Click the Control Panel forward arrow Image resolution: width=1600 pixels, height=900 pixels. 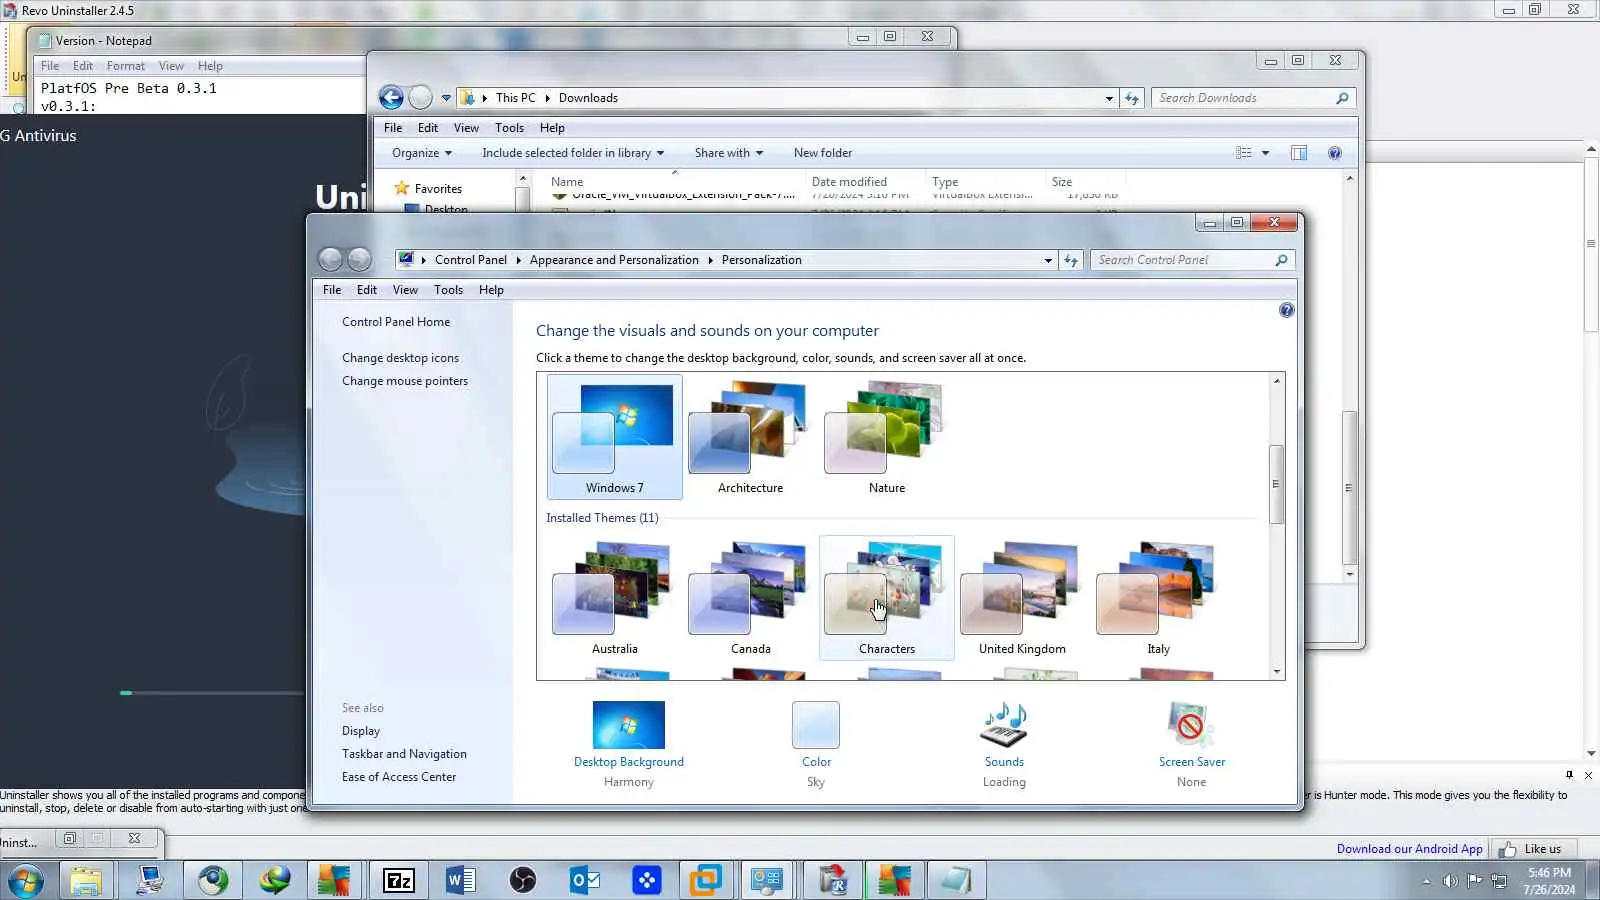pos(359,259)
